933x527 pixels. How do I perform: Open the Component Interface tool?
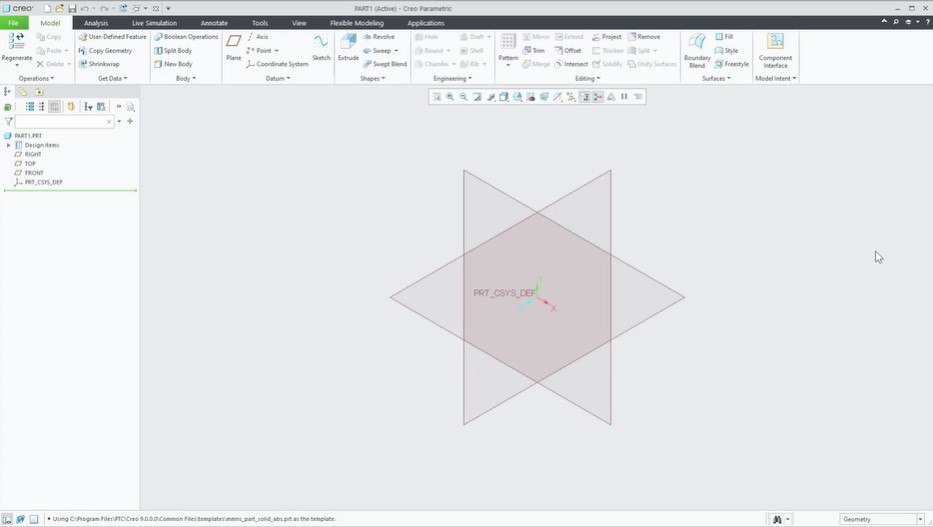coord(775,50)
